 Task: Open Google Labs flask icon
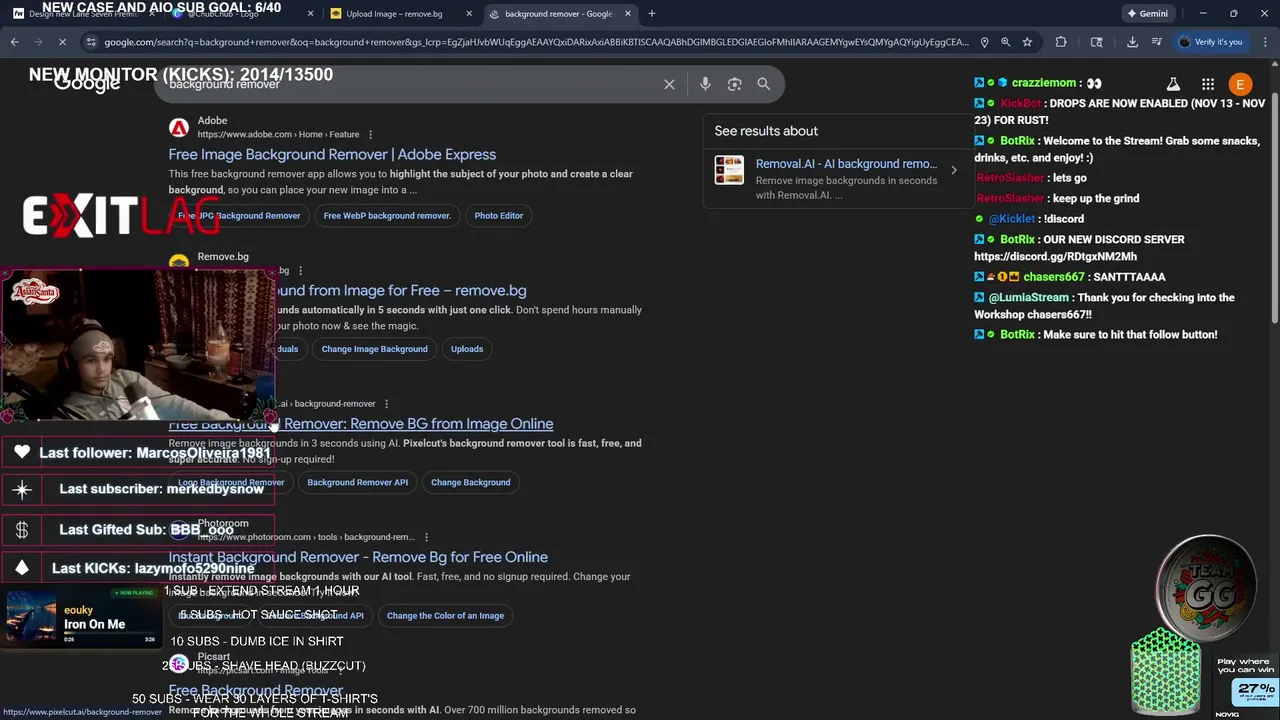click(x=1173, y=84)
